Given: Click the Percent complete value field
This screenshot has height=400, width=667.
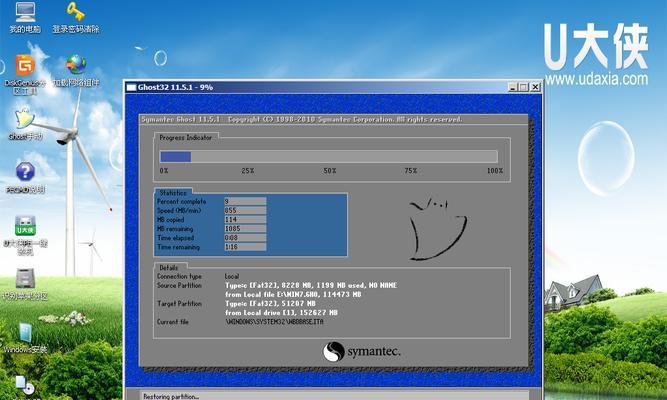Looking at the screenshot, I should coord(245,201).
